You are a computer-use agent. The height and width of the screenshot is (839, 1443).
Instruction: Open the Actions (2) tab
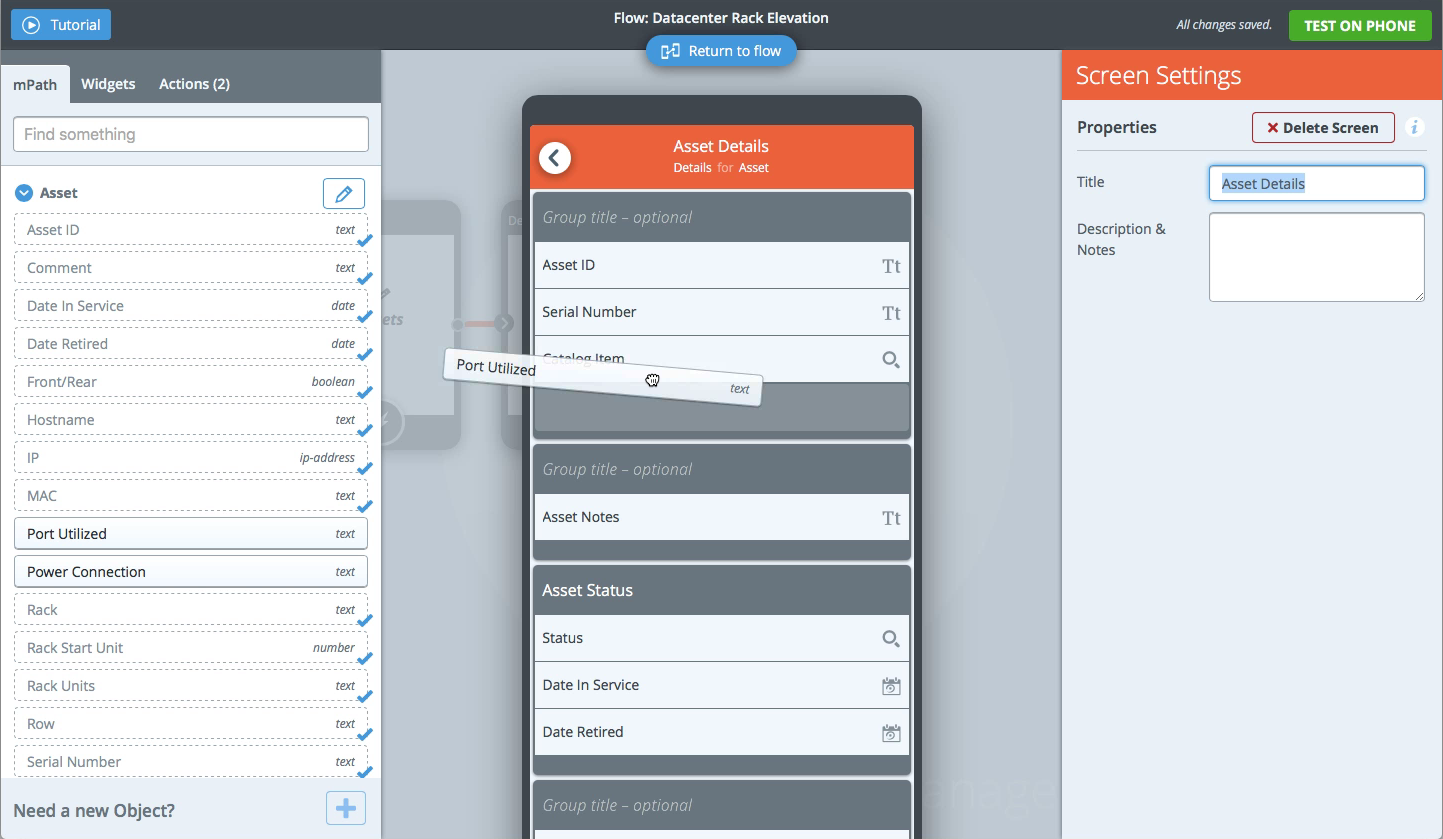pos(194,84)
